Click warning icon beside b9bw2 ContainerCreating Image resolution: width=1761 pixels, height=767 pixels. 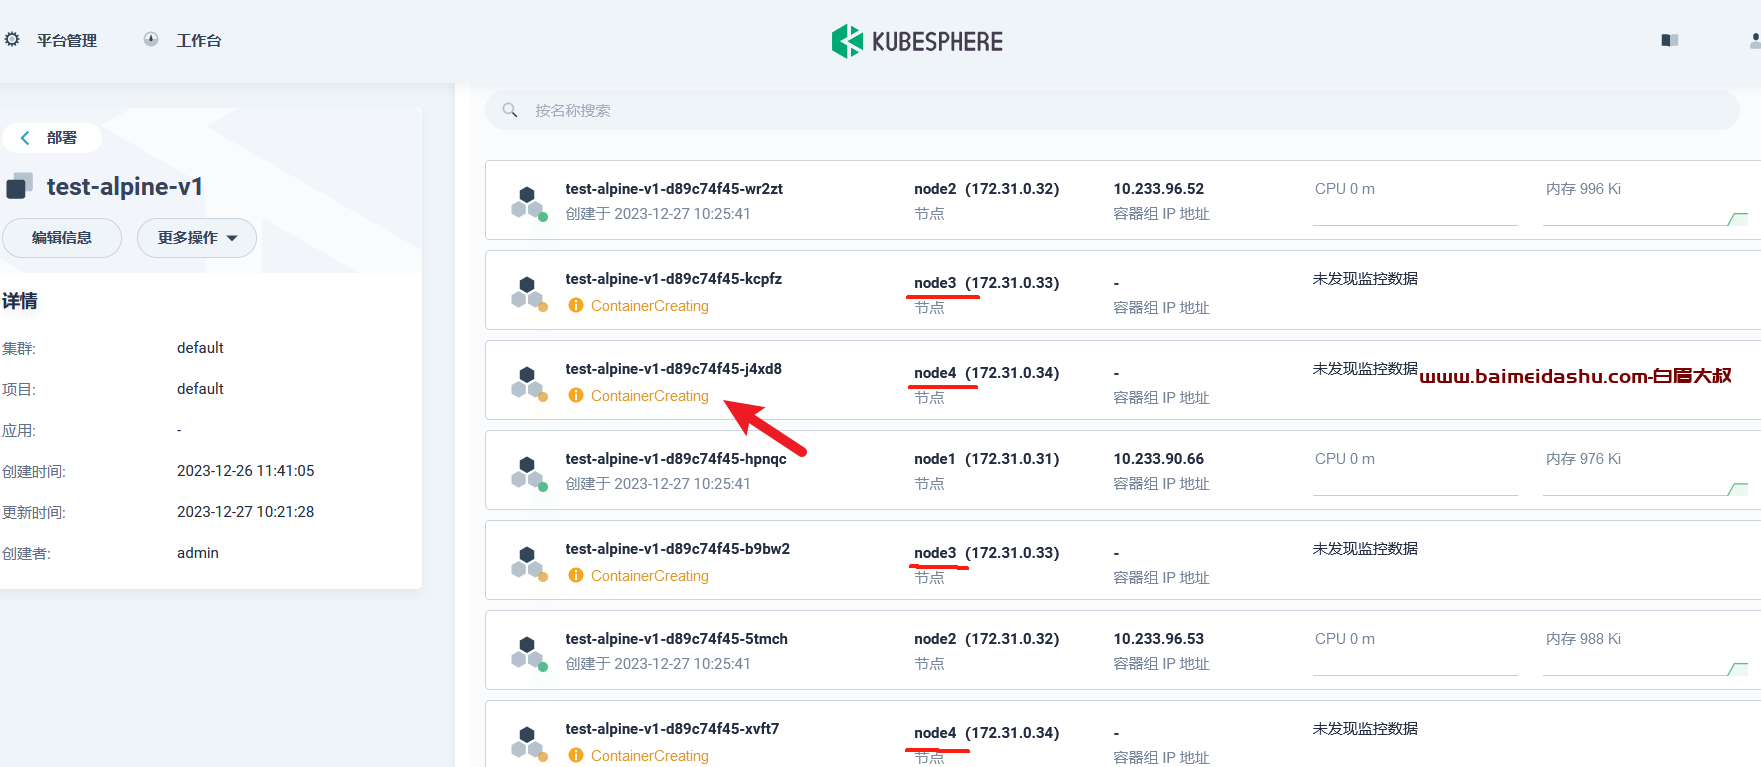pos(576,576)
